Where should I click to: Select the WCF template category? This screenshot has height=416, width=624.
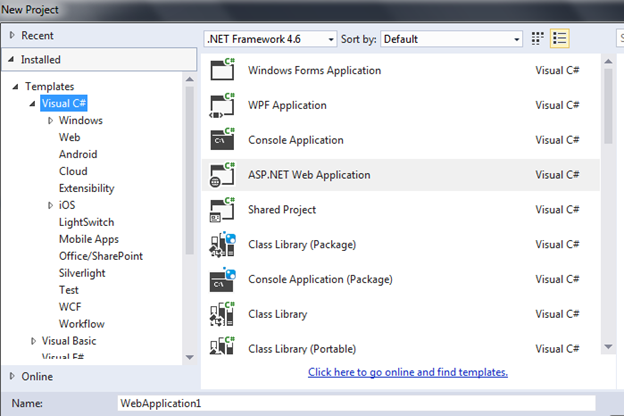pyautogui.click(x=70, y=307)
